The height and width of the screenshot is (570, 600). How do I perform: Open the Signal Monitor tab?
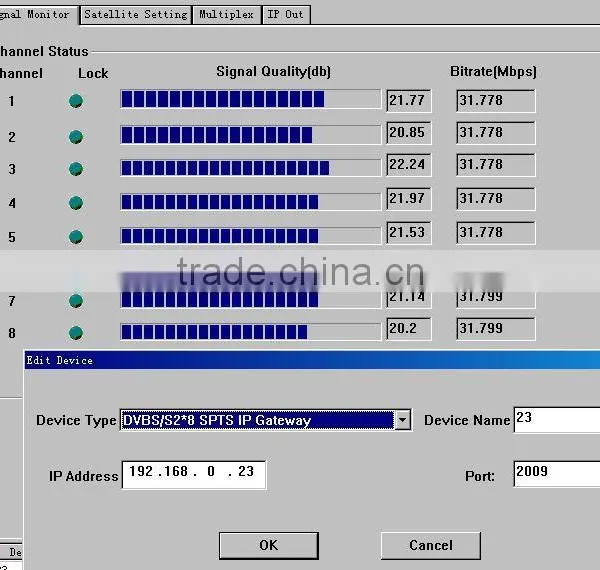(x=38, y=15)
